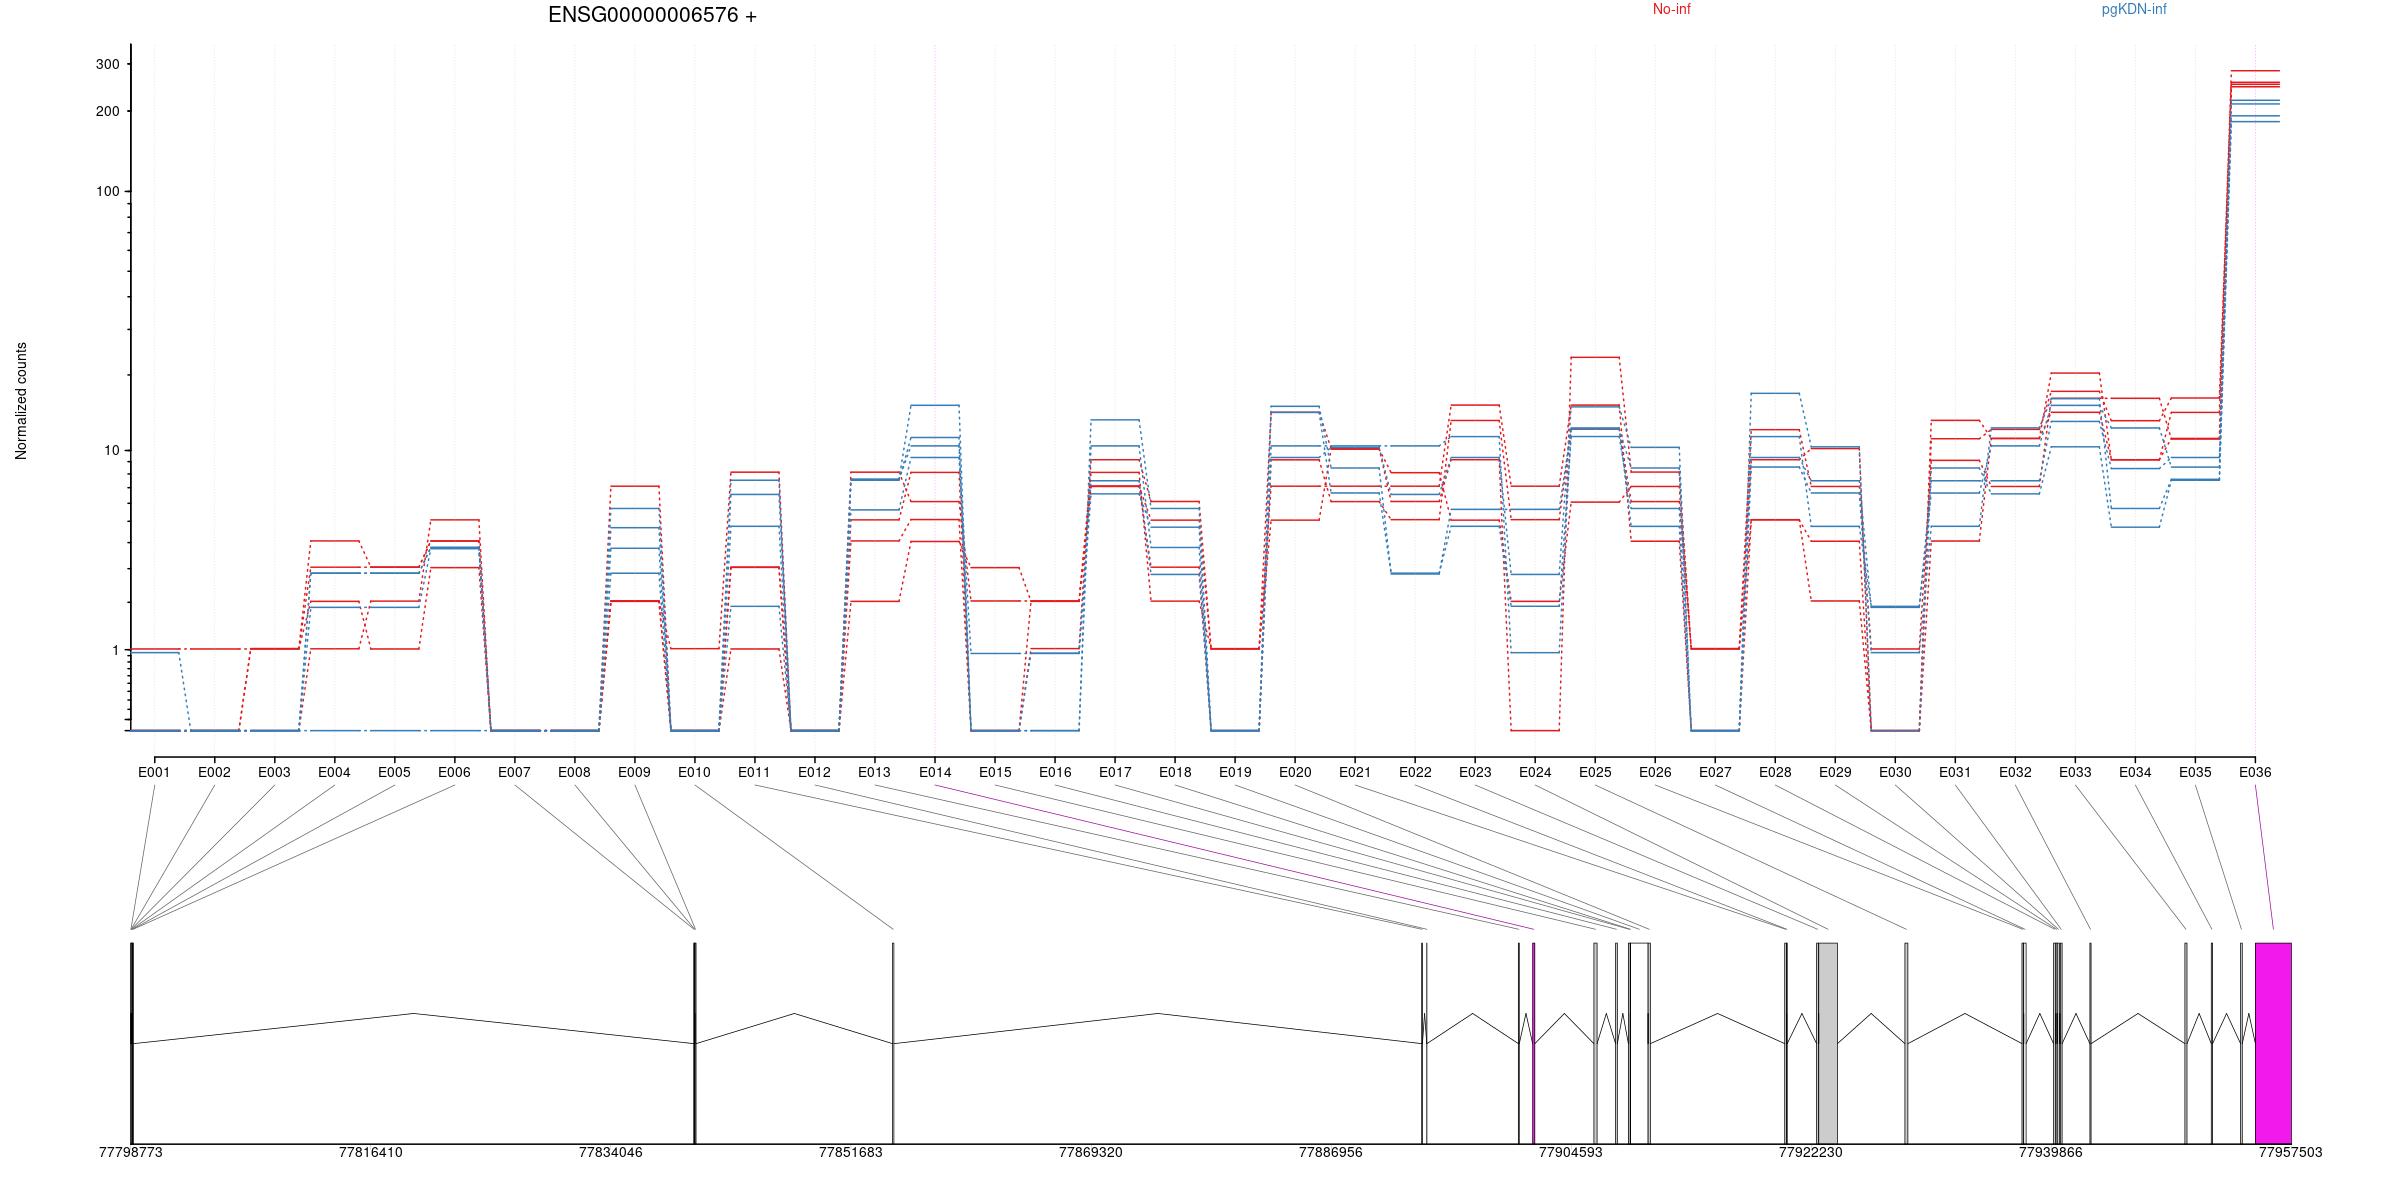The width and height of the screenshot is (2400, 1200).
Task: Click the pgKDN-inf legend label
Action: coord(2133,10)
